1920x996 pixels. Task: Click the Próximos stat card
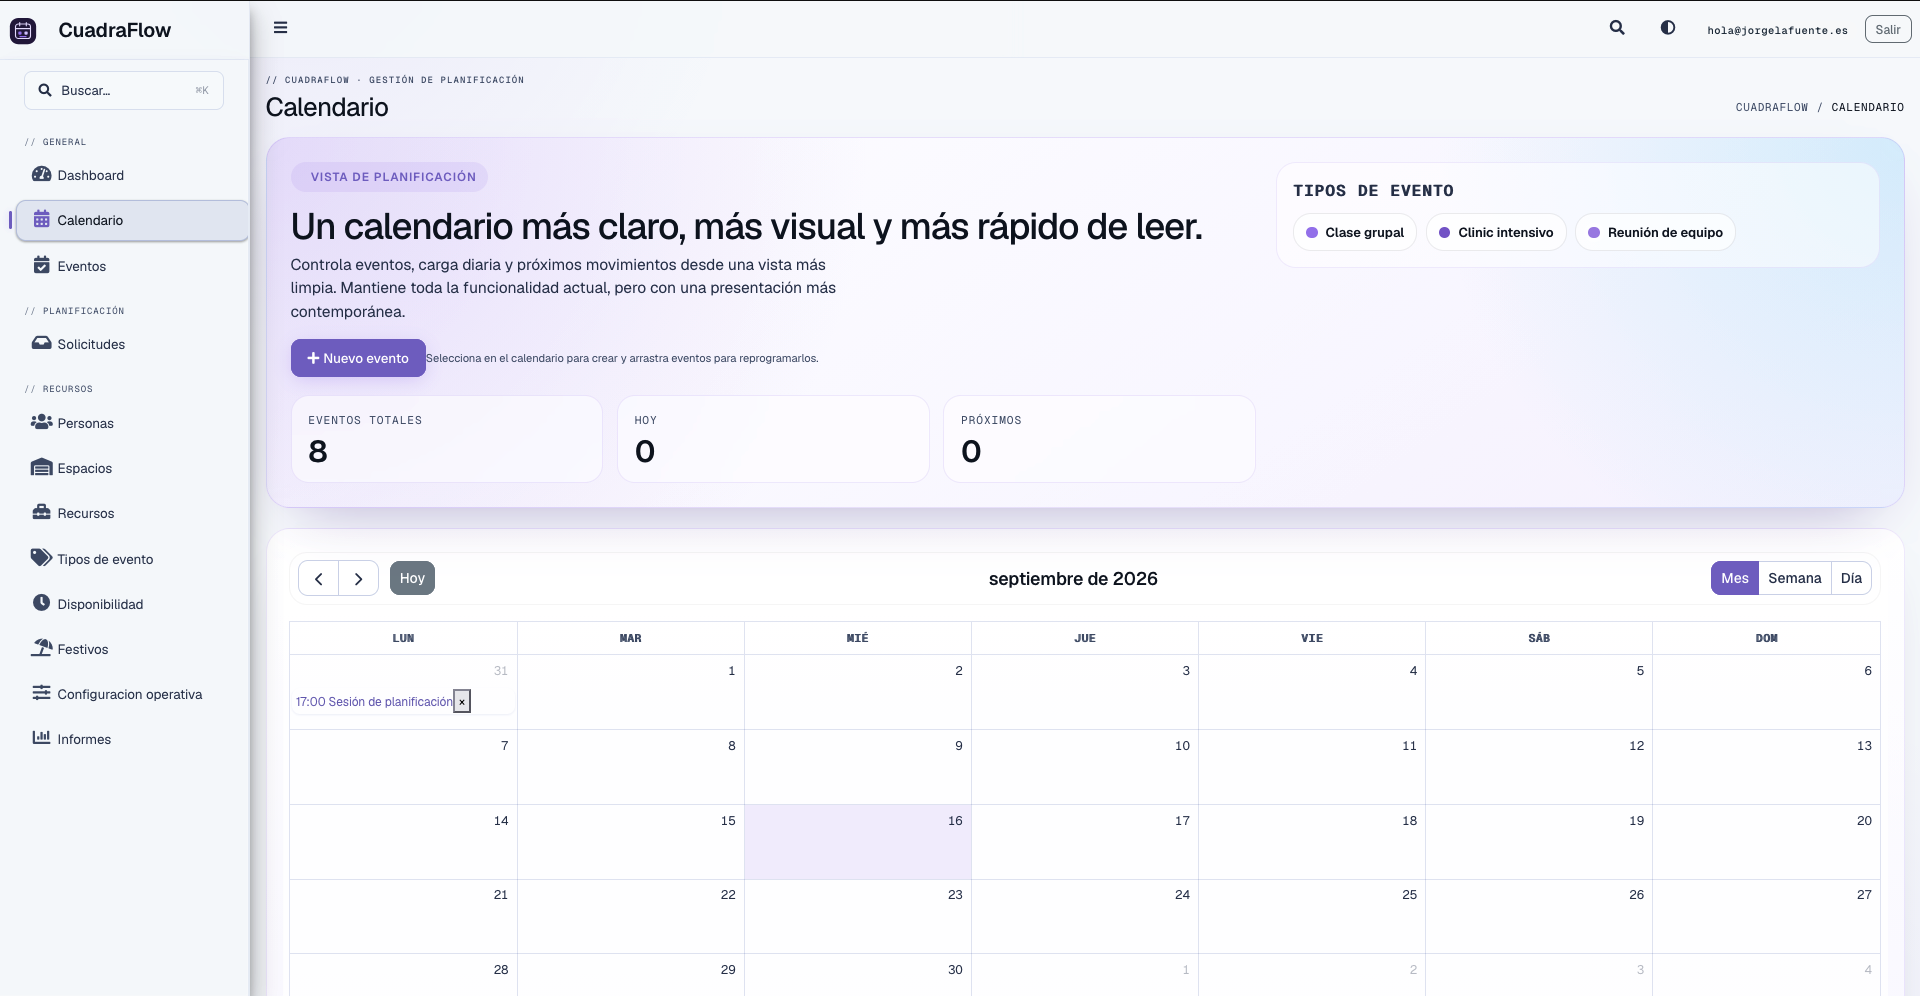click(1099, 439)
